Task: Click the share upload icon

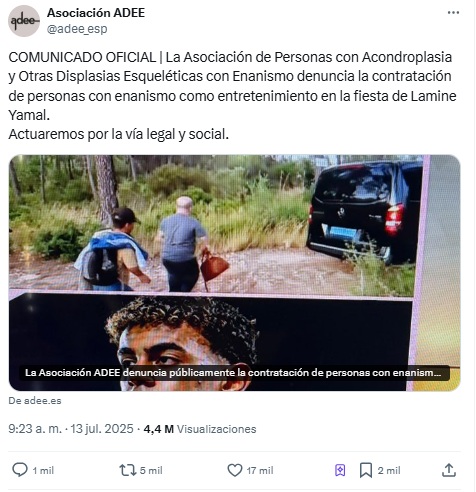Action: click(449, 470)
